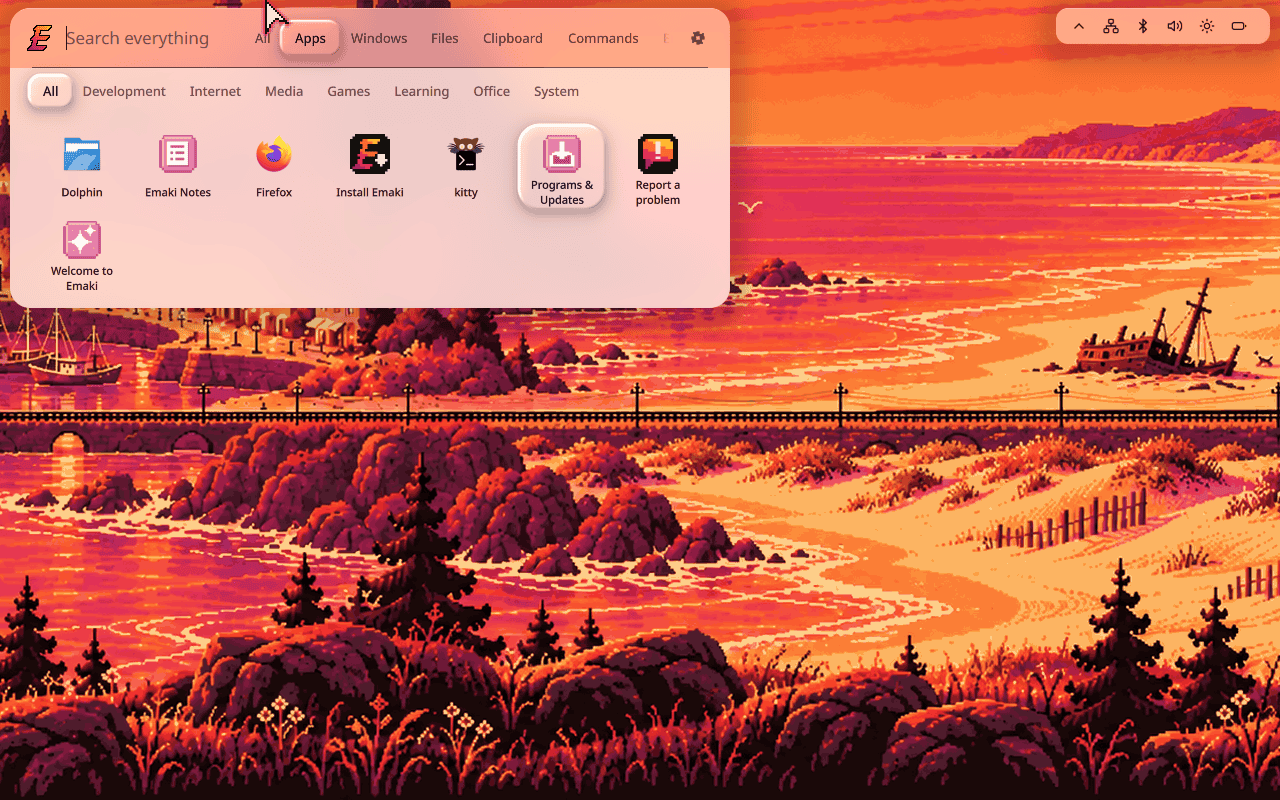The image size is (1280, 800).
Task: Filter apps by Development category
Action: click(x=124, y=91)
